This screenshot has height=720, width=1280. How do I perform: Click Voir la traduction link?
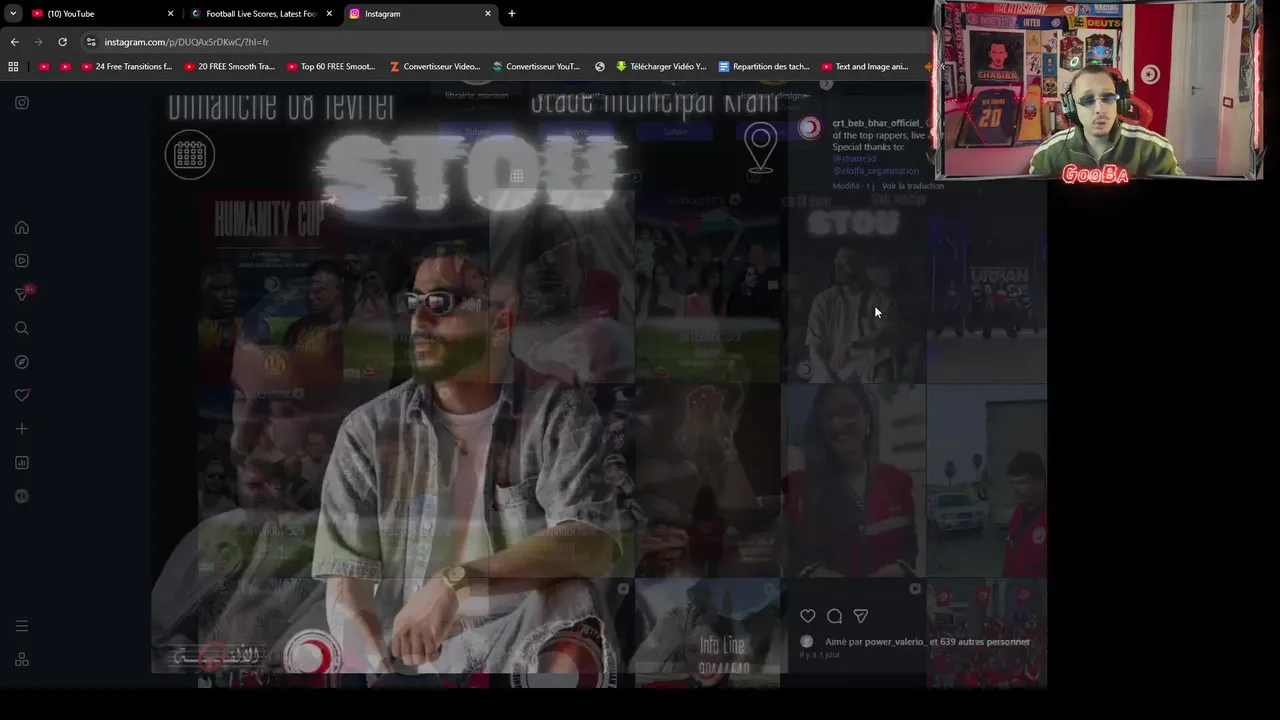913,186
